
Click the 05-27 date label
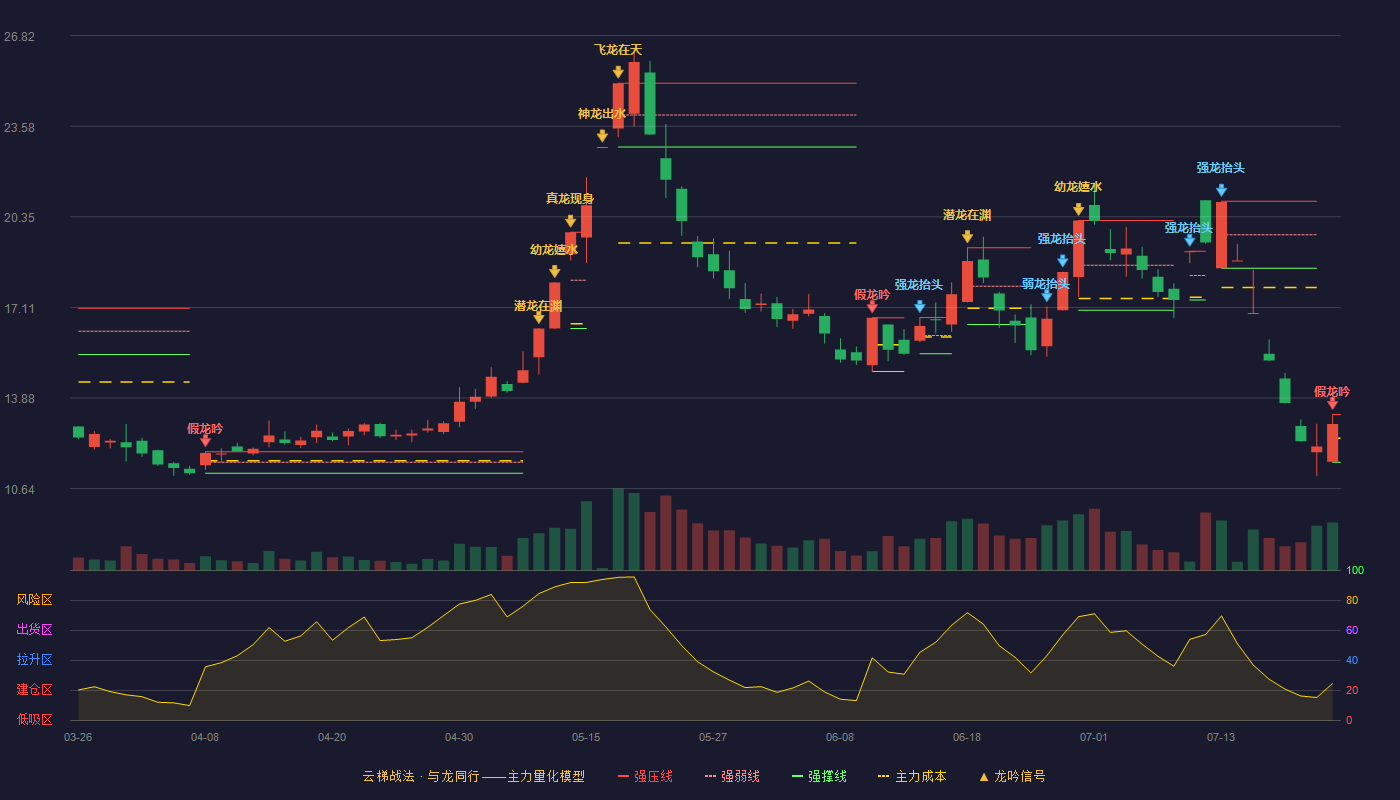point(713,737)
